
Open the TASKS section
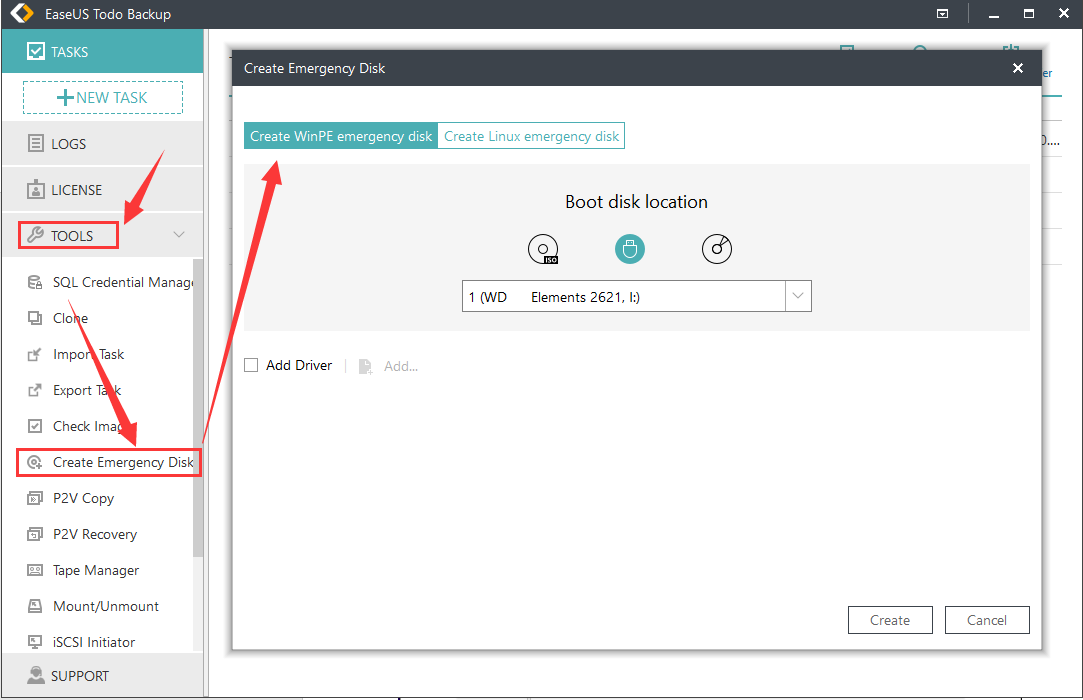click(102, 51)
